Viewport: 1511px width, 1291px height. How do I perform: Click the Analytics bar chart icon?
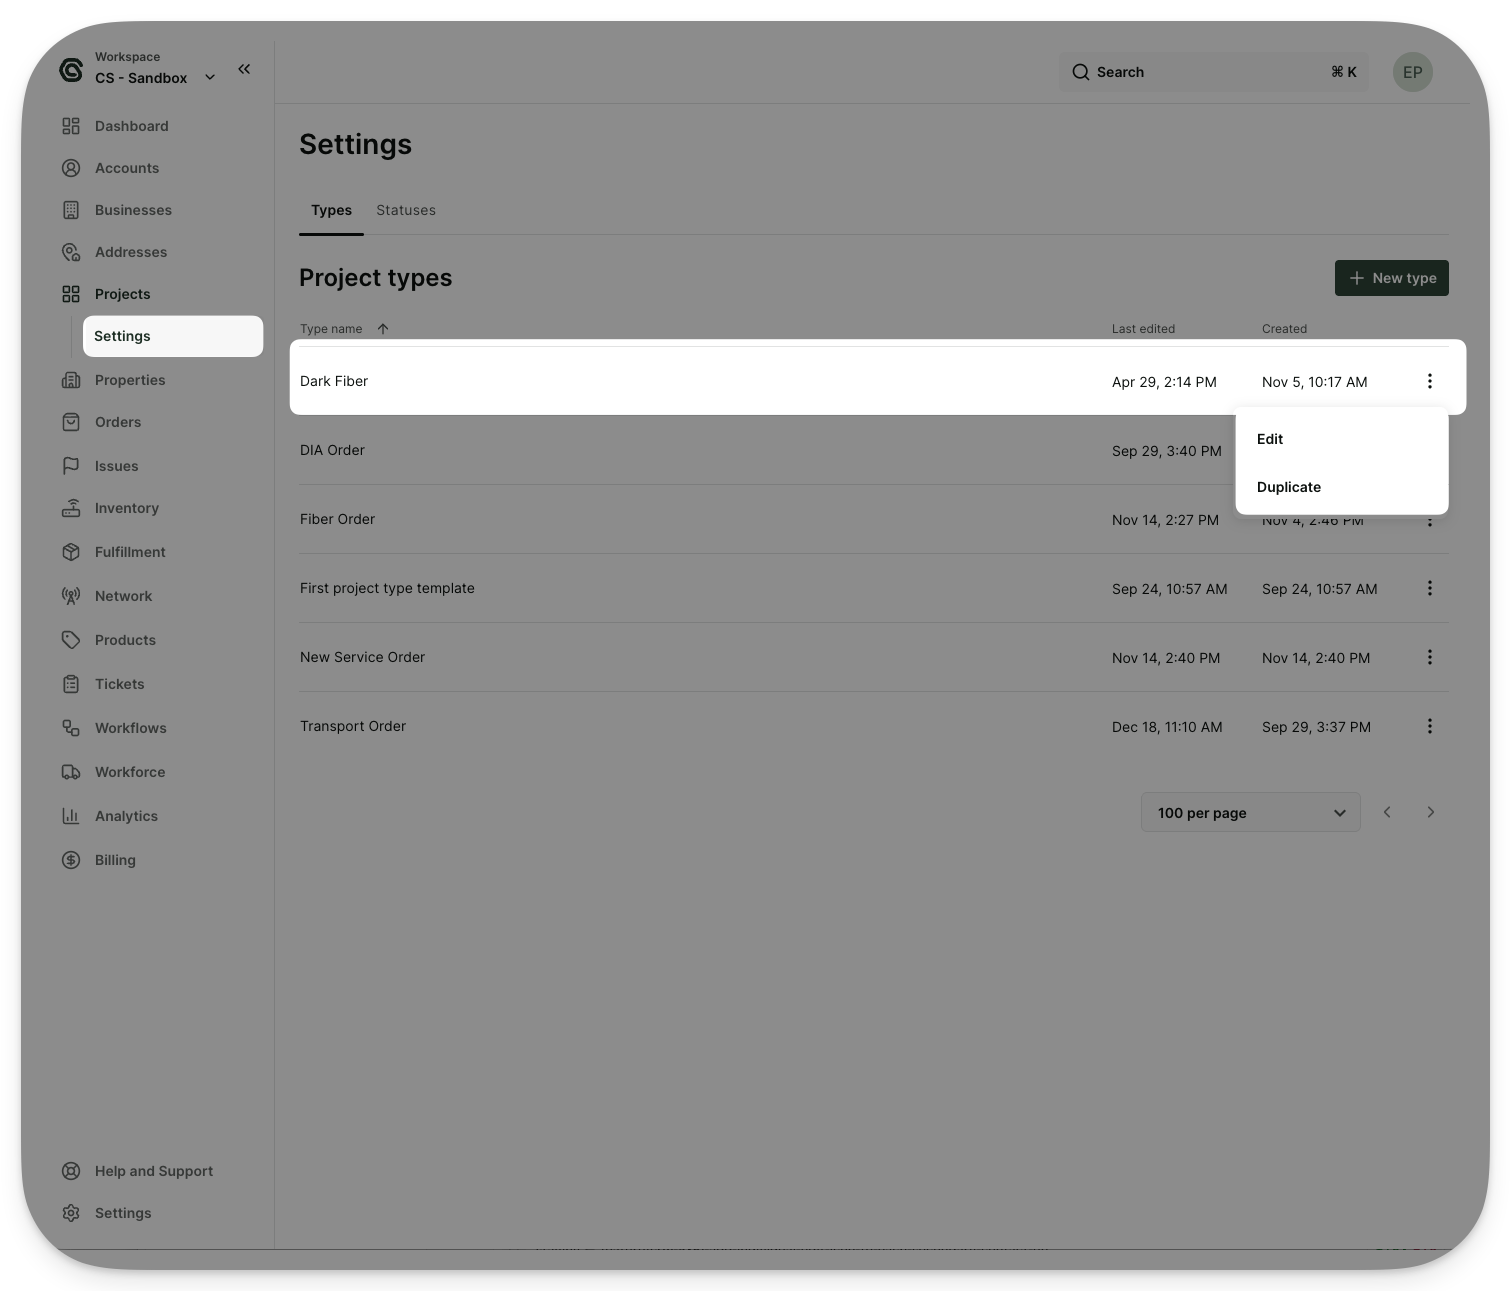click(x=71, y=816)
